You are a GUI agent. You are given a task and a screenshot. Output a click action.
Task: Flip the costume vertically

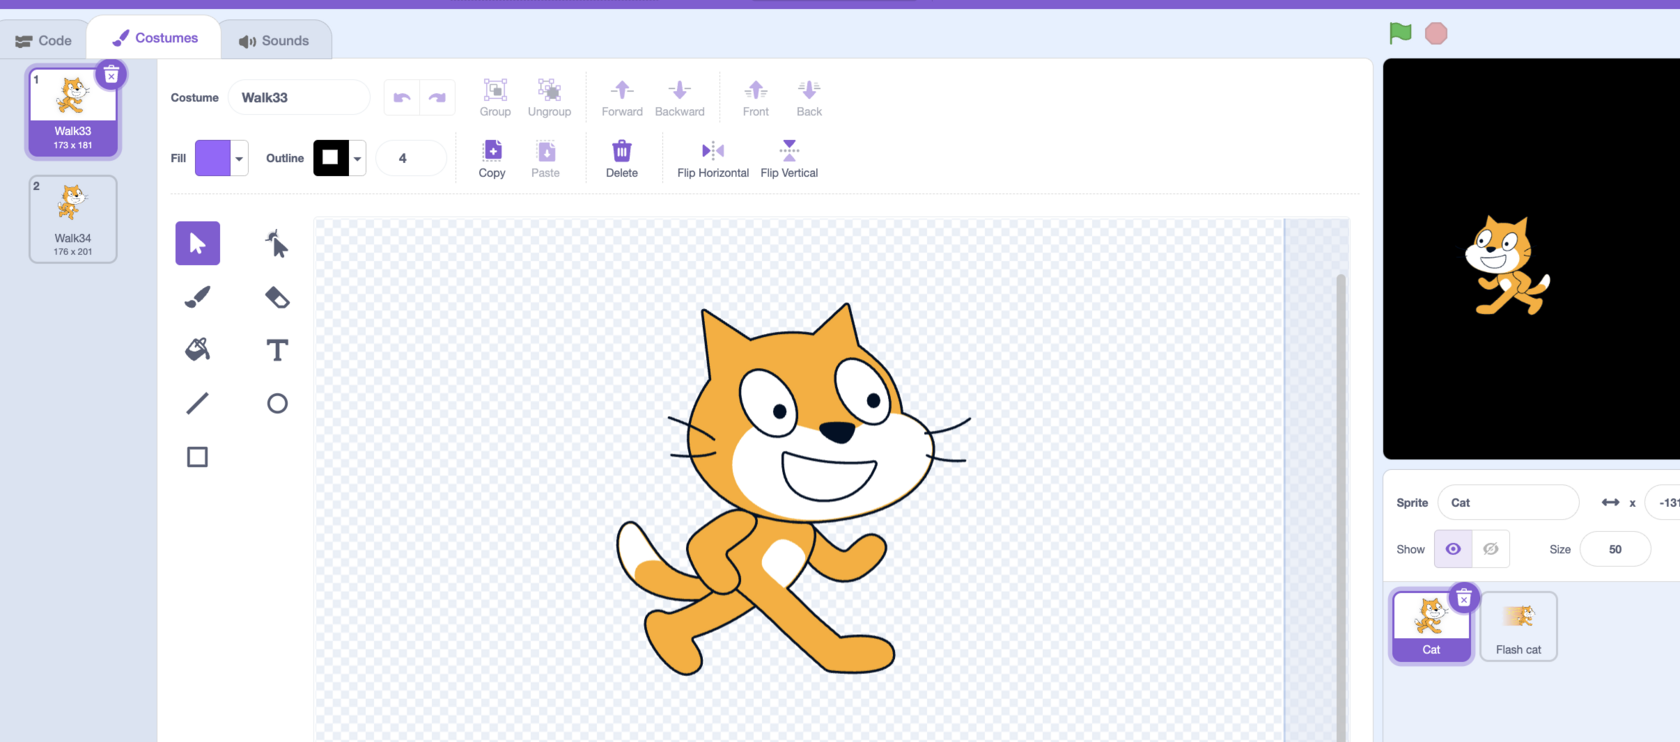(x=789, y=159)
